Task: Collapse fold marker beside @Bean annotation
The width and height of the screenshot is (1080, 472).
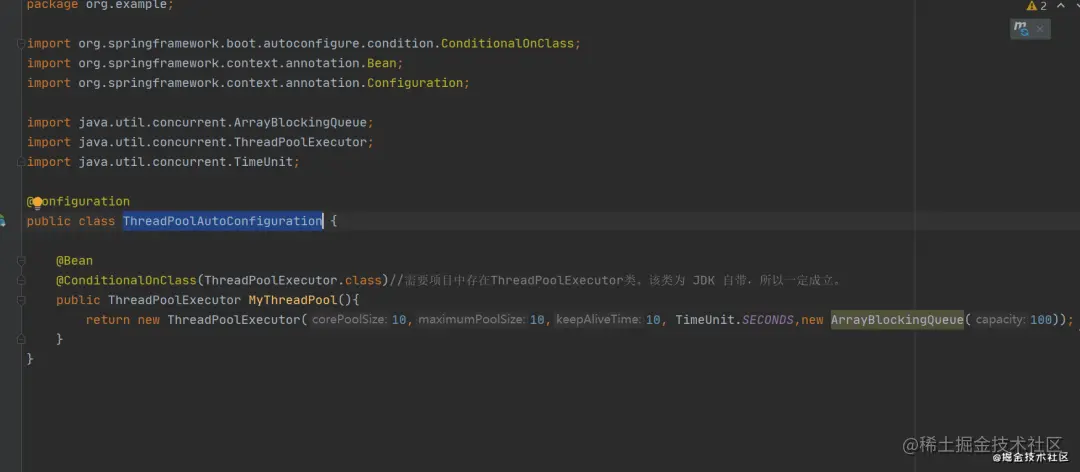Action: (21, 261)
